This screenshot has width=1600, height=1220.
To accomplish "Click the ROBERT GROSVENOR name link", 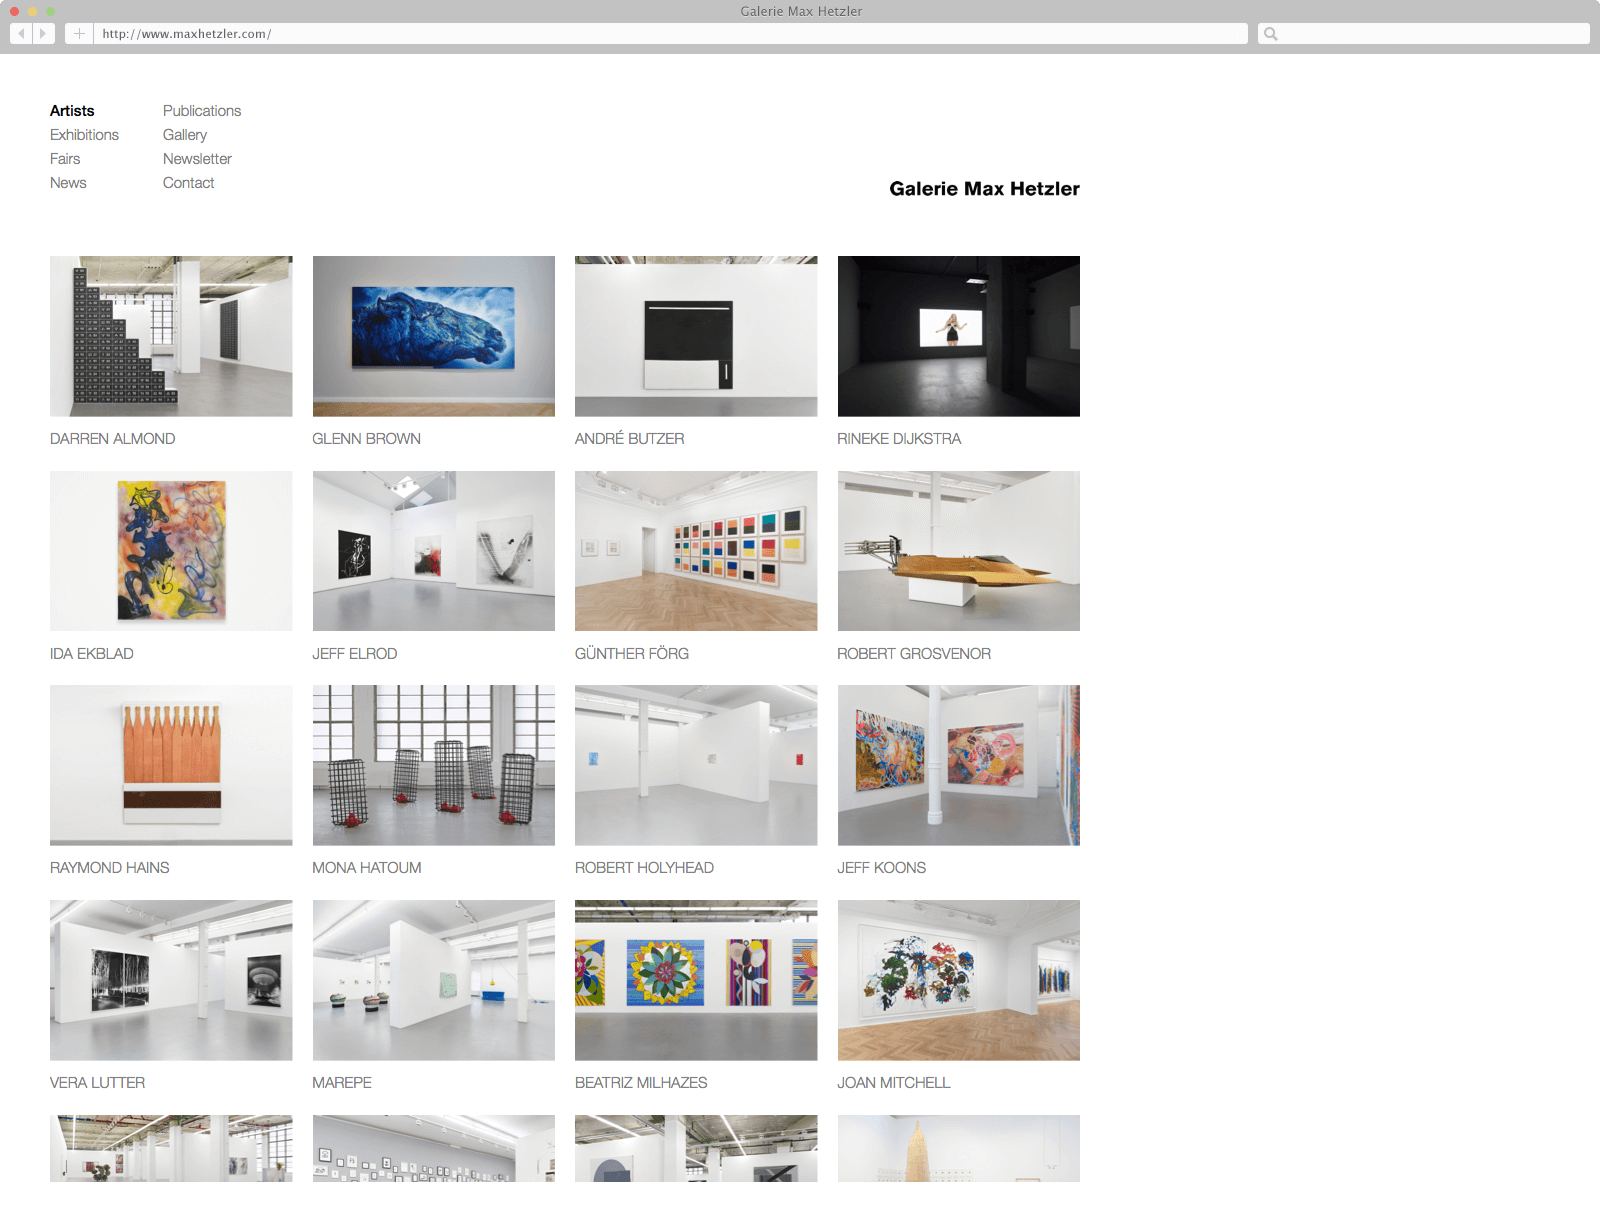I will pyautogui.click(x=914, y=654).
